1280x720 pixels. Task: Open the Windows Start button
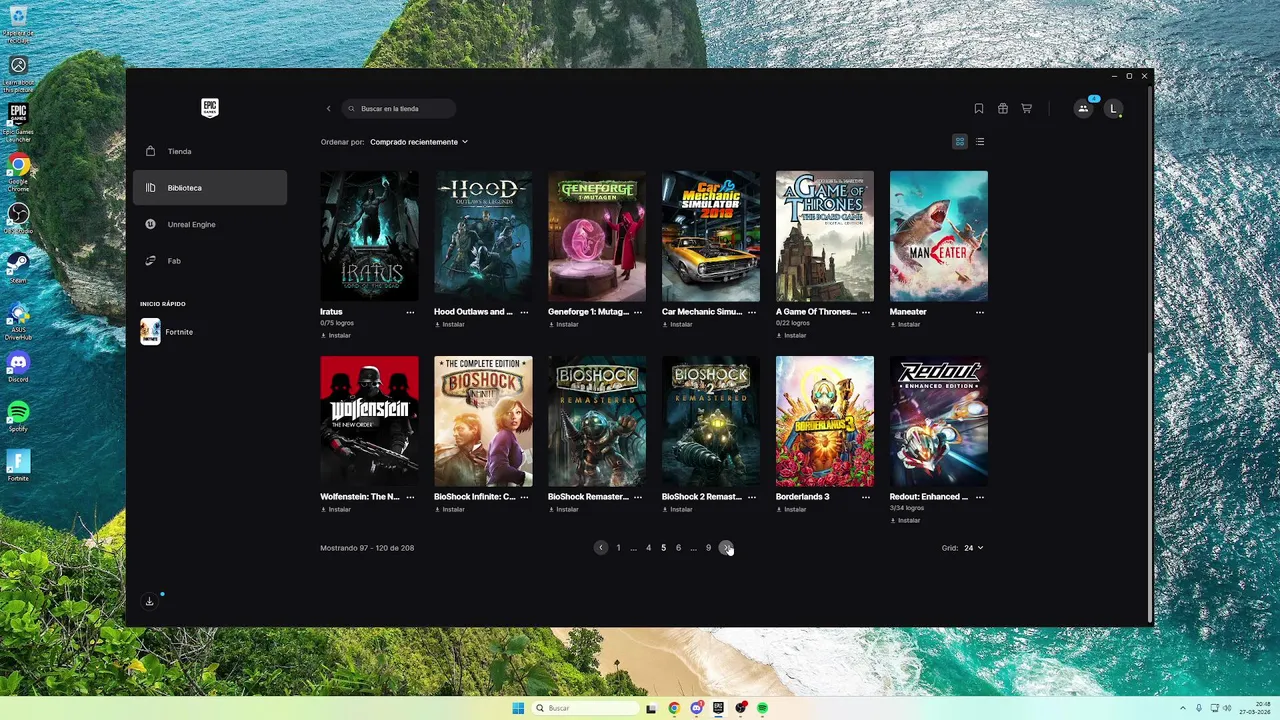click(518, 708)
